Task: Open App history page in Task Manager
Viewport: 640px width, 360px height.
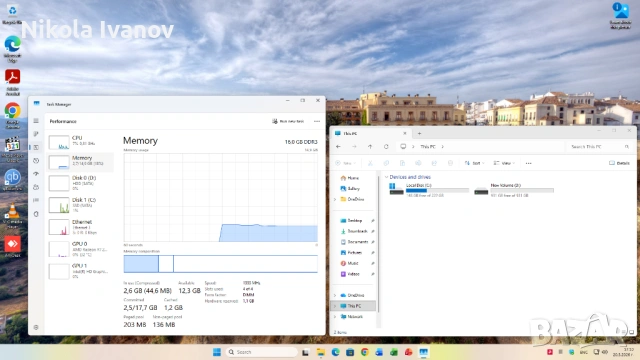Action: point(36,160)
